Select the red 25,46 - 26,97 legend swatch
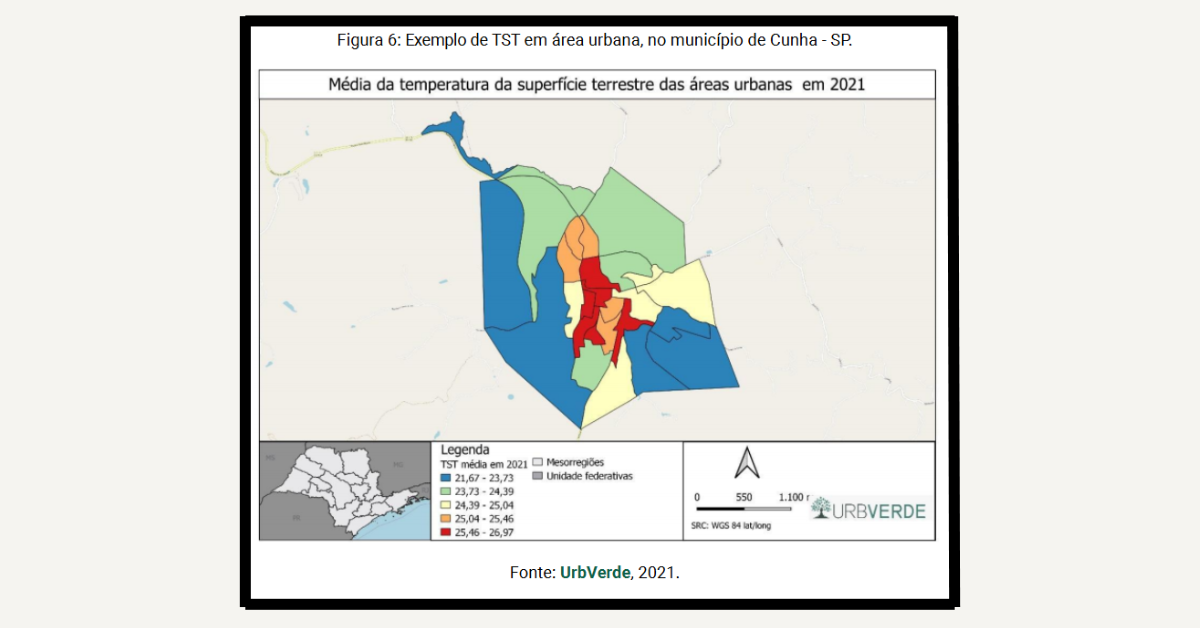 447,534
